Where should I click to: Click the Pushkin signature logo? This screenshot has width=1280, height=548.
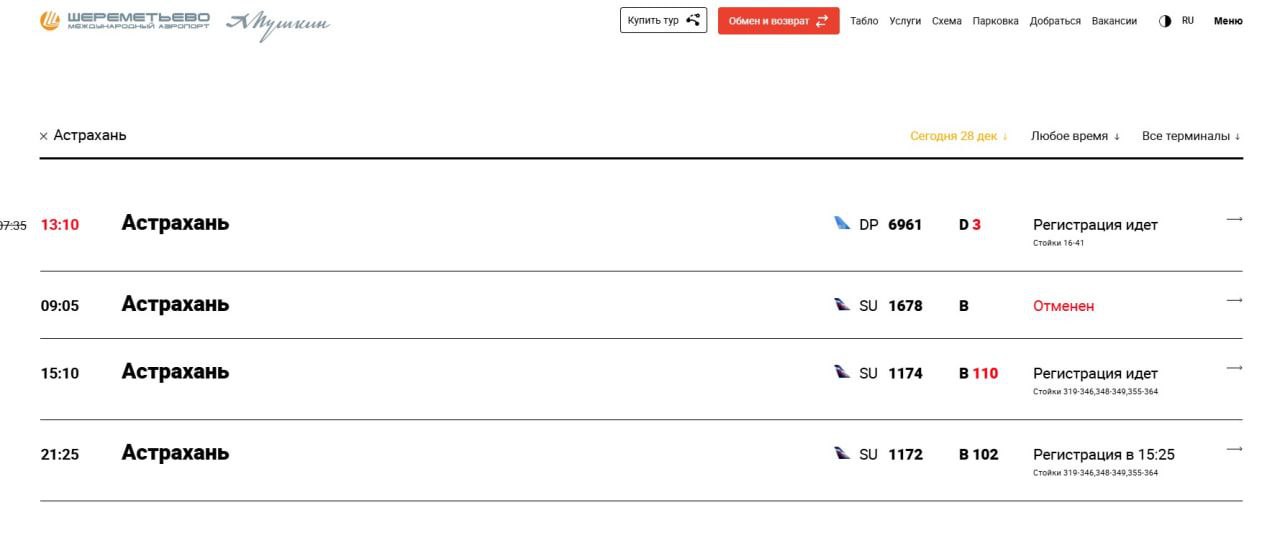(278, 23)
